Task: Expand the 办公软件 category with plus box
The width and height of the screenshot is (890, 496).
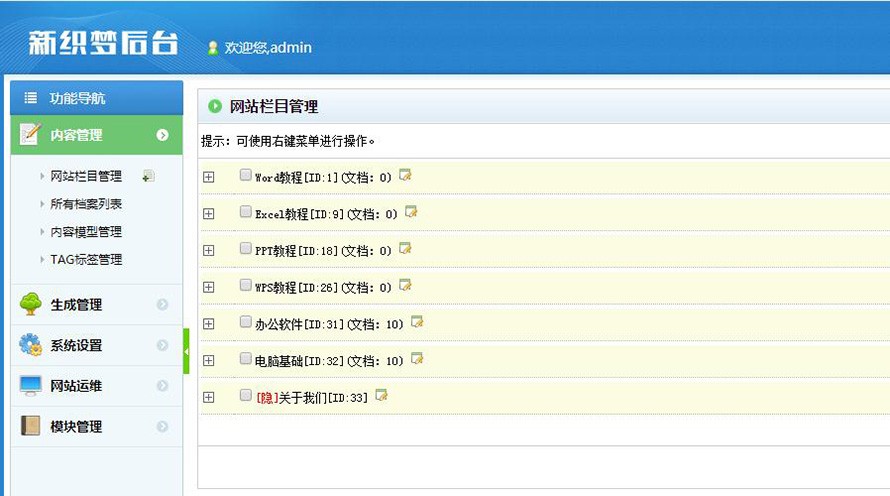Action: click(209, 324)
